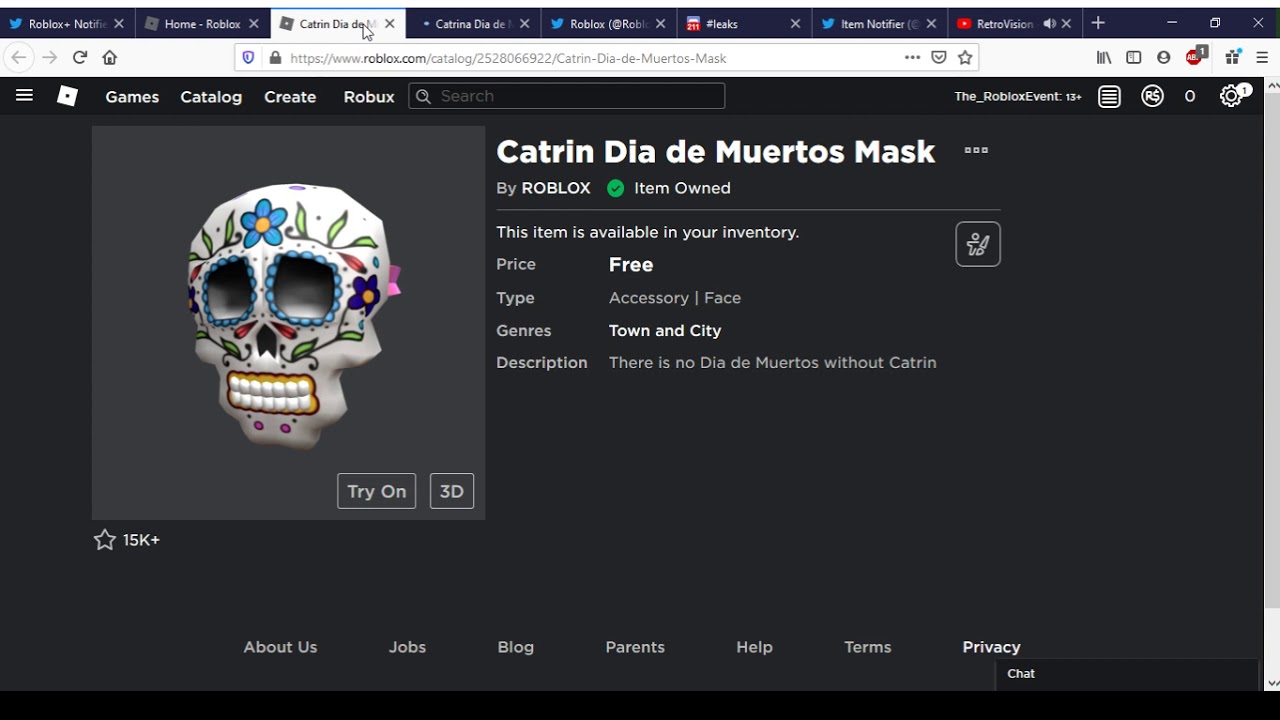1280x720 pixels.
Task: Open the Robux navigation link
Action: point(369,97)
